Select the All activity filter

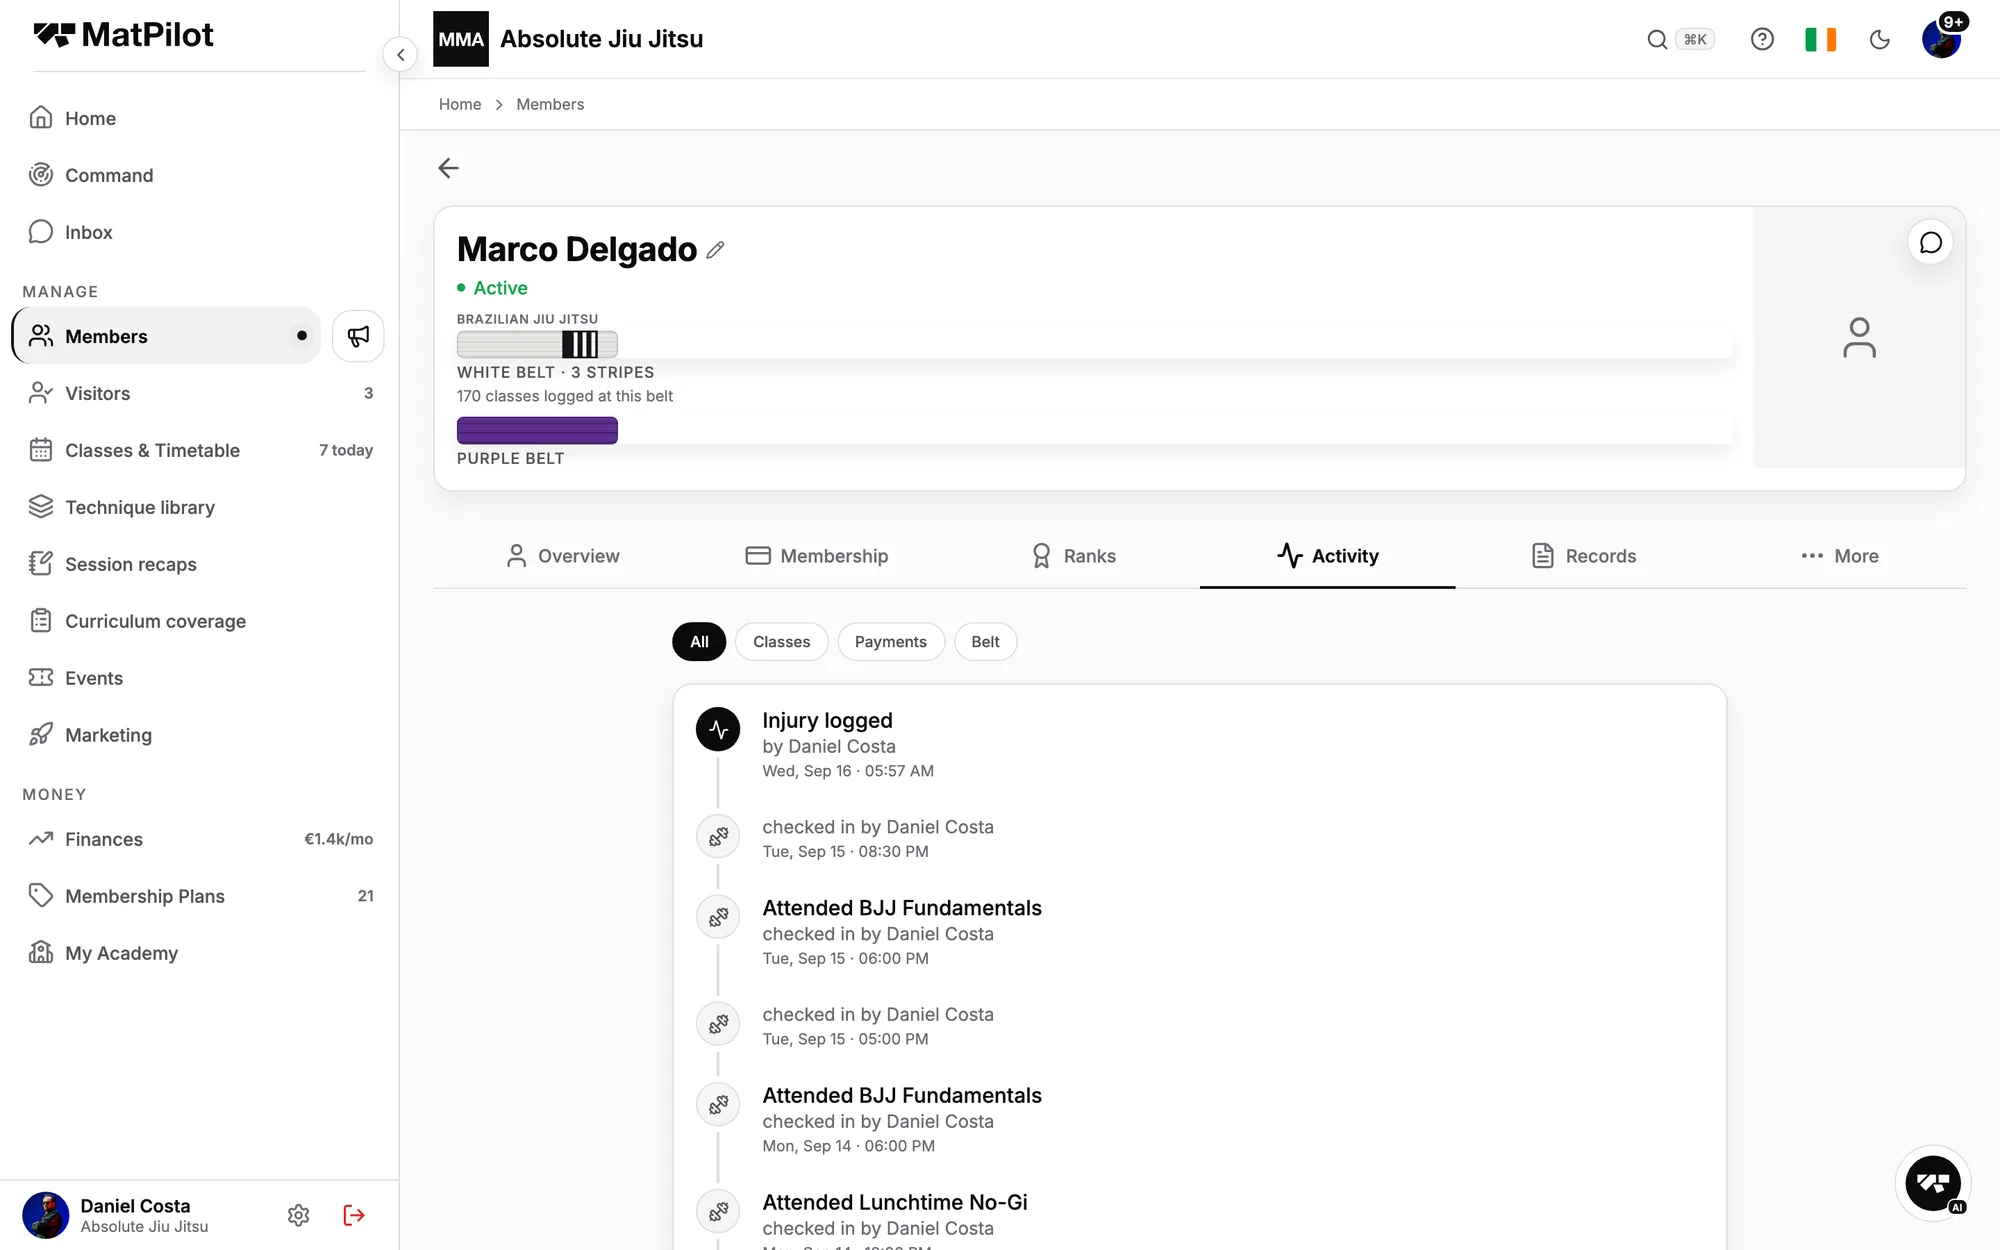[699, 642]
